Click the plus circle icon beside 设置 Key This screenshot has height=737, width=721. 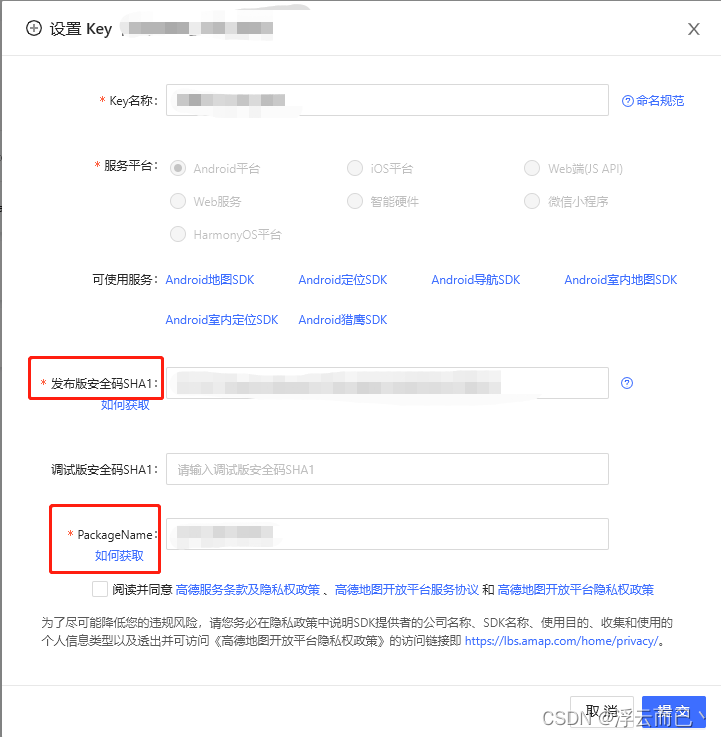click(x=34, y=28)
